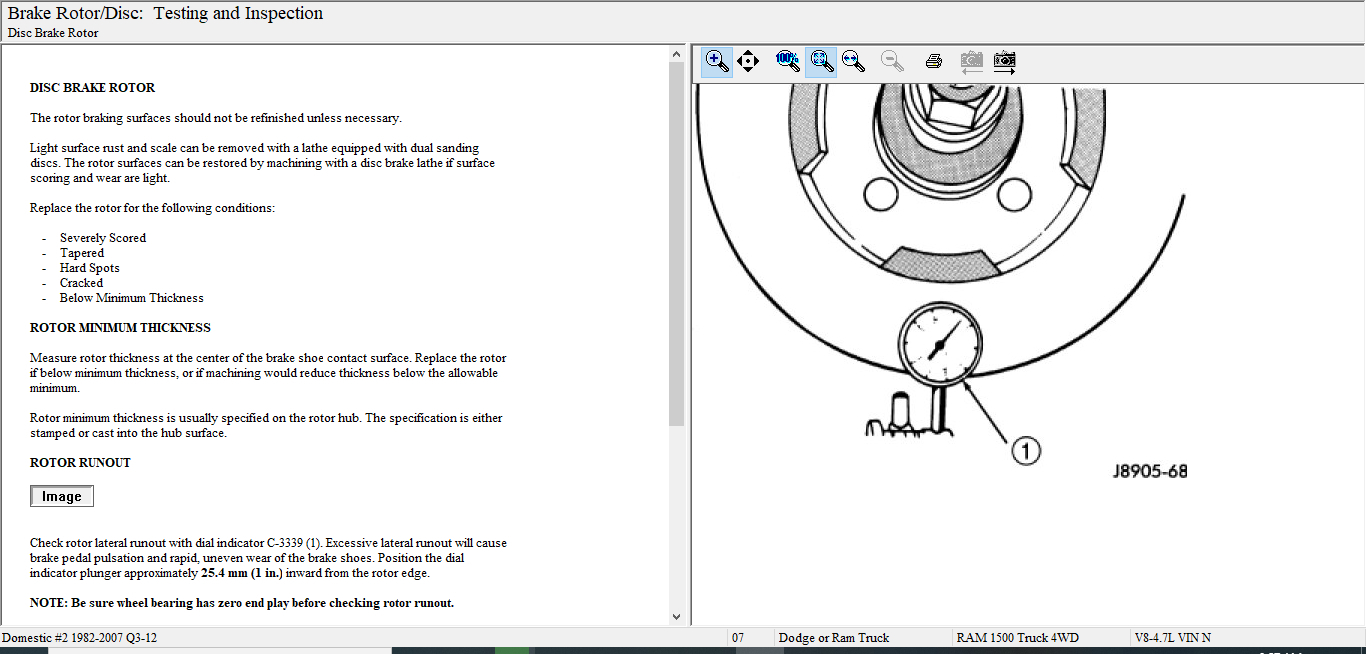1366x654 pixels.
Task: Click the Image button under Rotor Runout
Action: [x=62, y=497]
